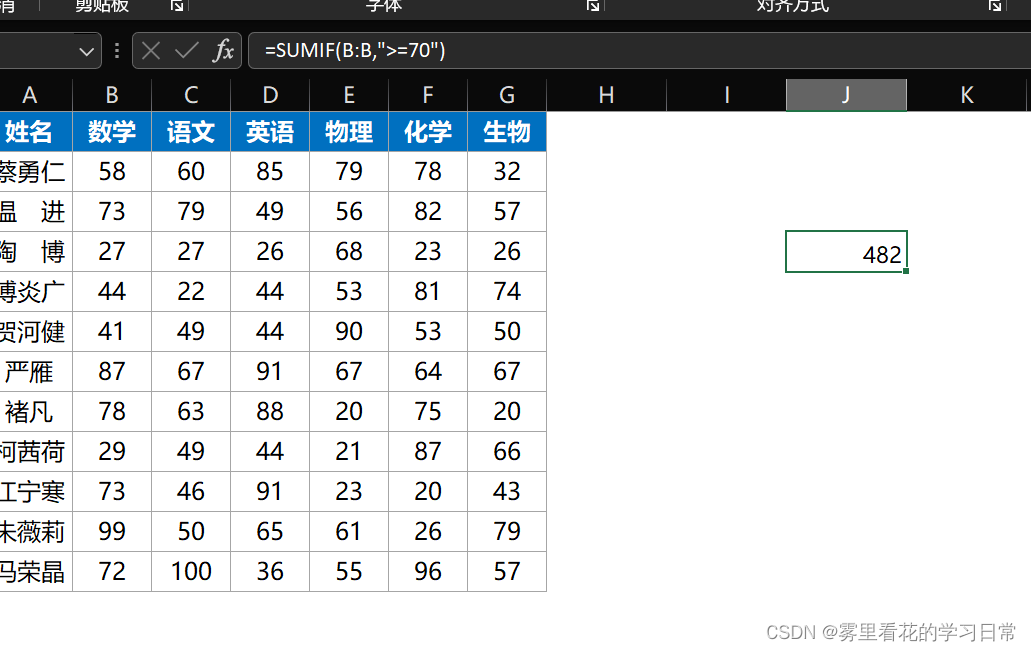This screenshot has height=651, width=1031.
Task: Click the fill handle of the selected cell
Action: coord(908,270)
